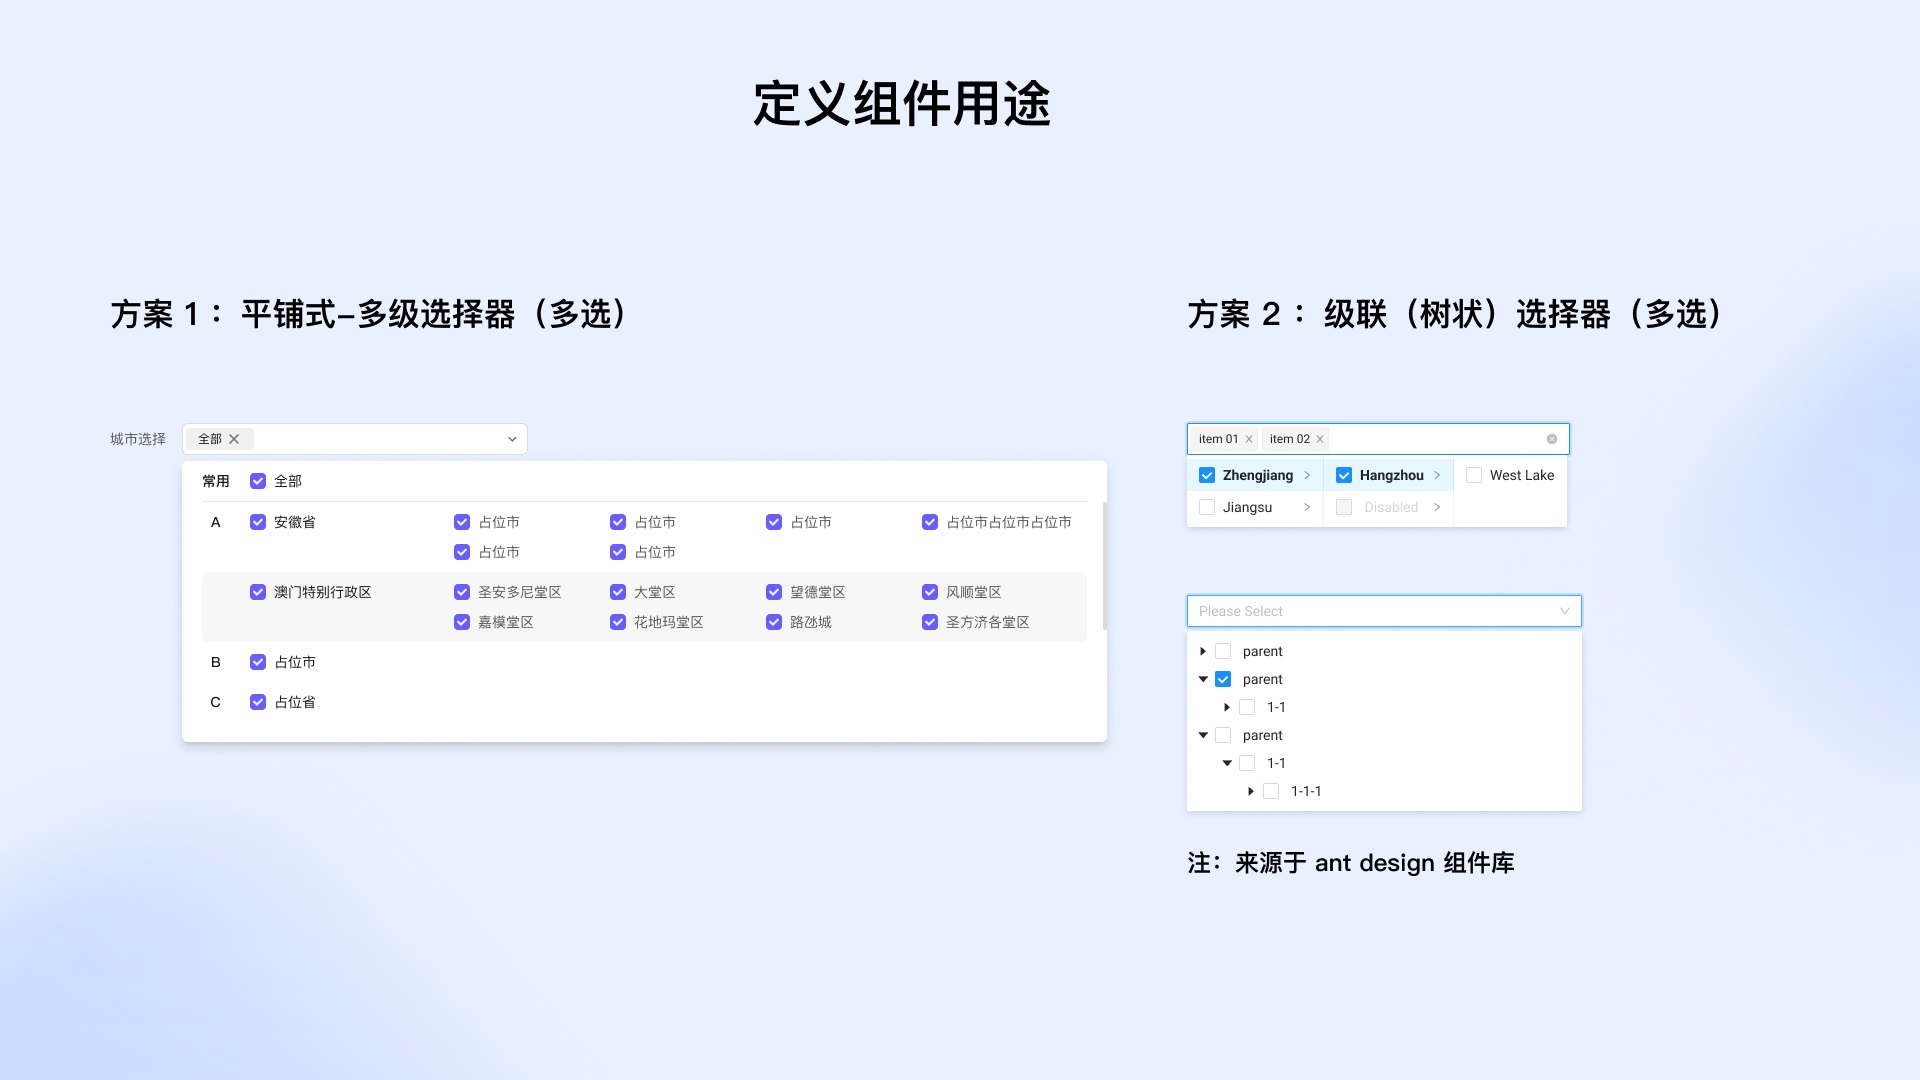Toggle the 安徽省 checkbox selection
The height and width of the screenshot is (1080, 1920).
click(x=258, y=521)
